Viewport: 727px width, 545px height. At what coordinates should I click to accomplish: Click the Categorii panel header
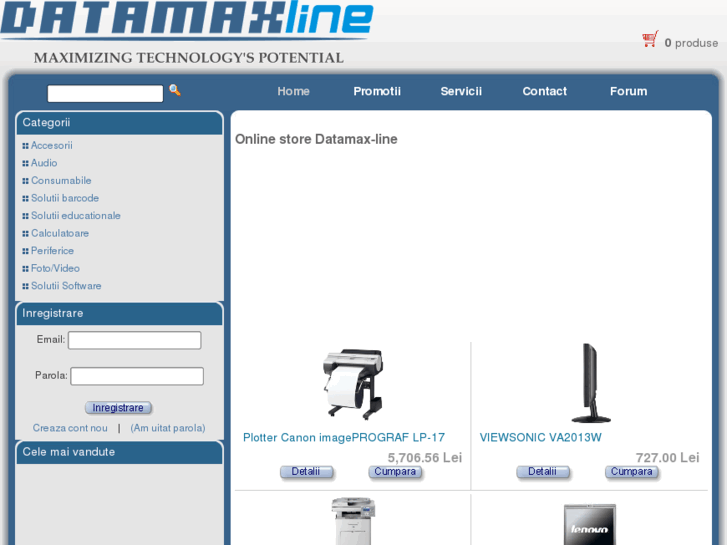(x=120, y=123)
